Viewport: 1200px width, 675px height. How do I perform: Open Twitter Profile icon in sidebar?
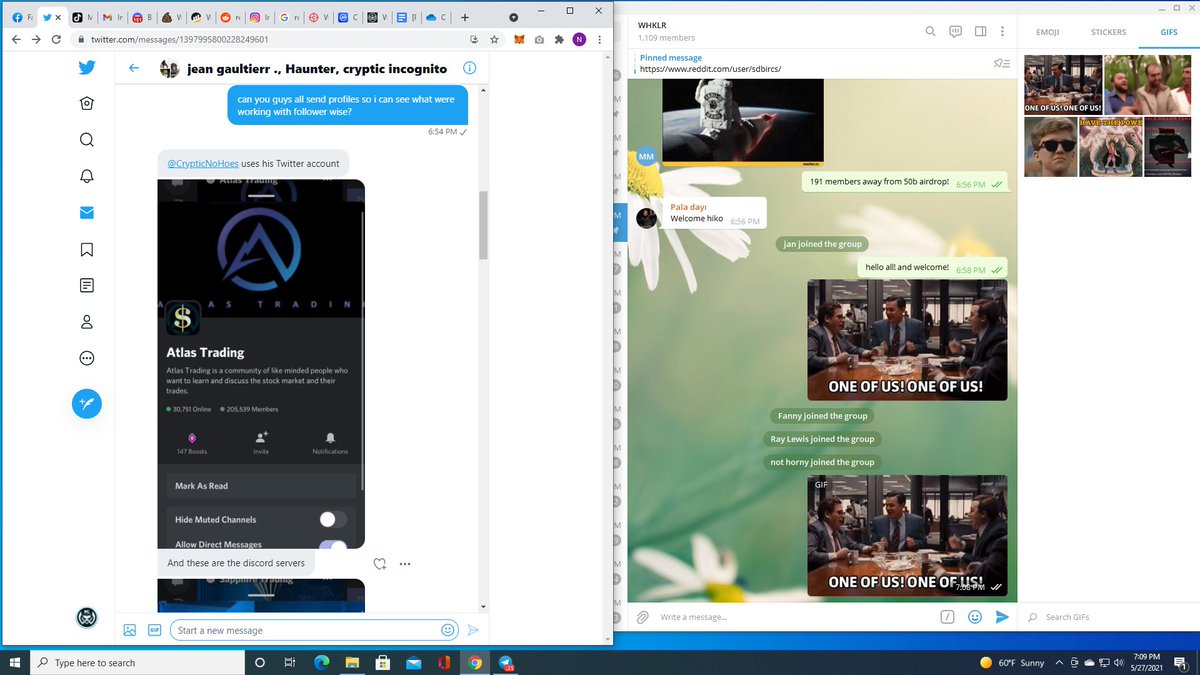(x=87, y=322)
